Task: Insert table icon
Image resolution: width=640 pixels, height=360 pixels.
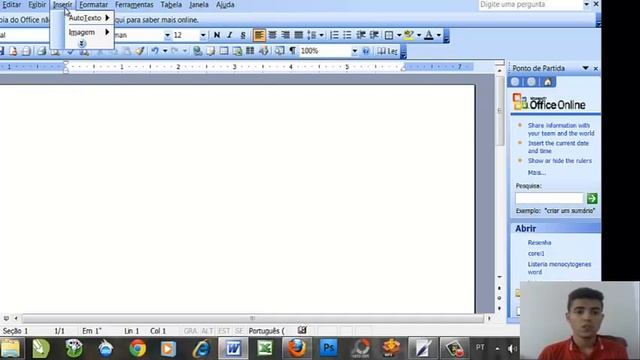Action: point(224,51)
